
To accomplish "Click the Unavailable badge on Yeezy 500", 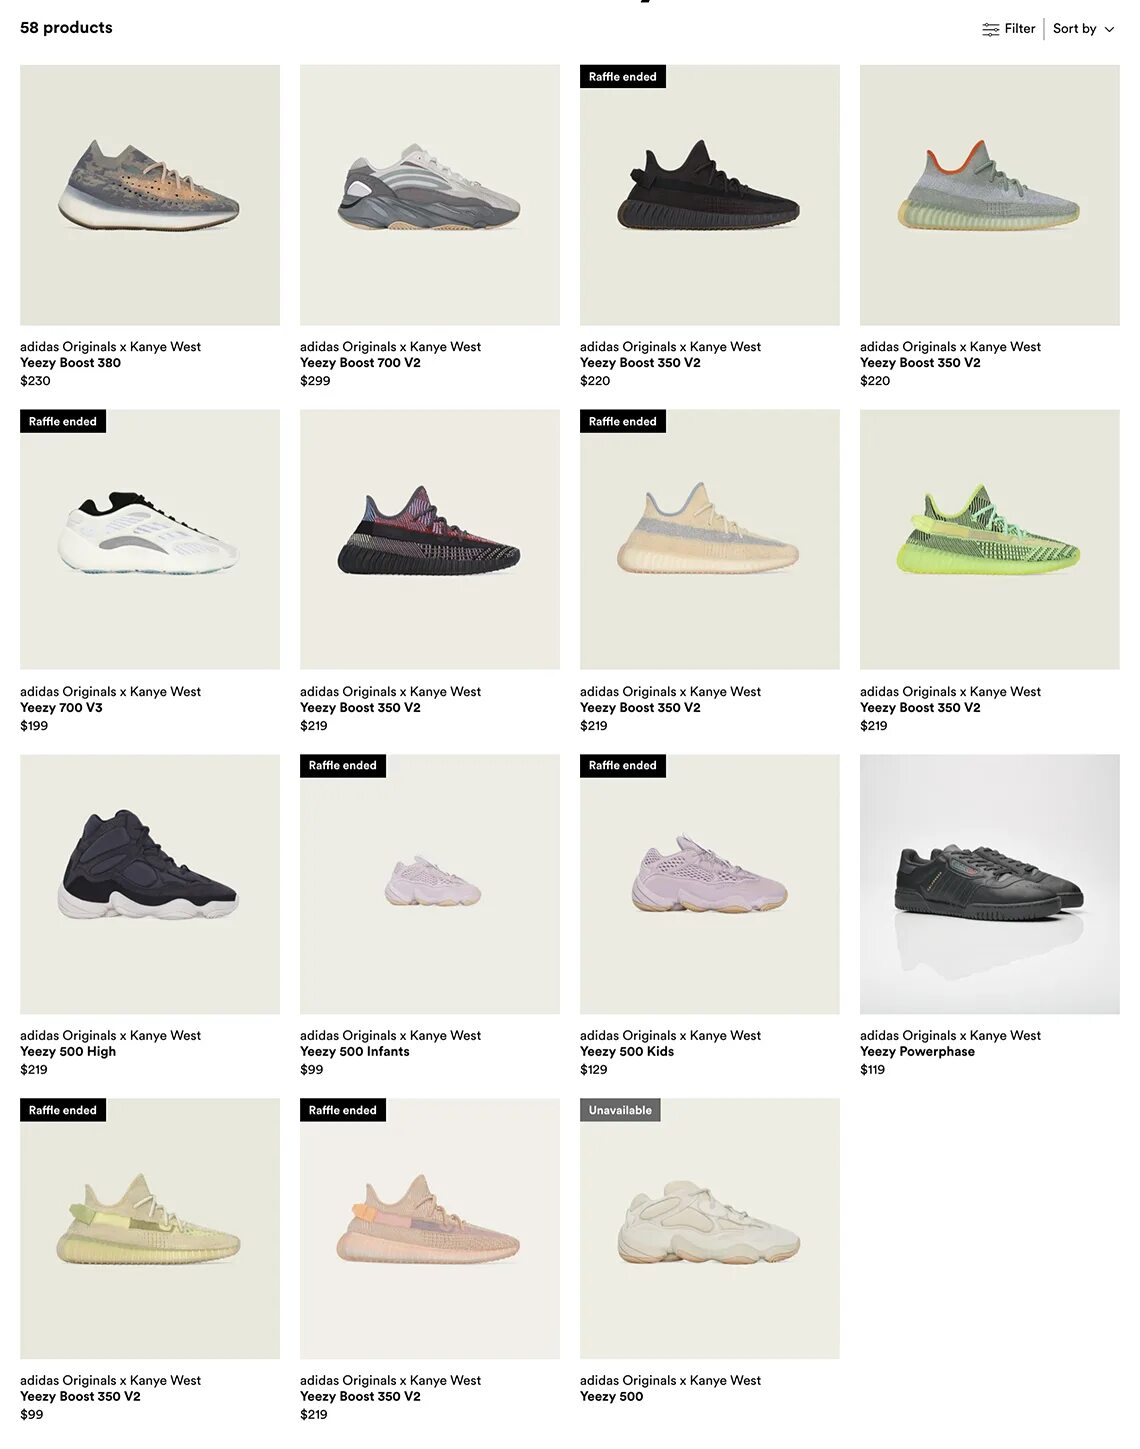I will click(620, 1110).
